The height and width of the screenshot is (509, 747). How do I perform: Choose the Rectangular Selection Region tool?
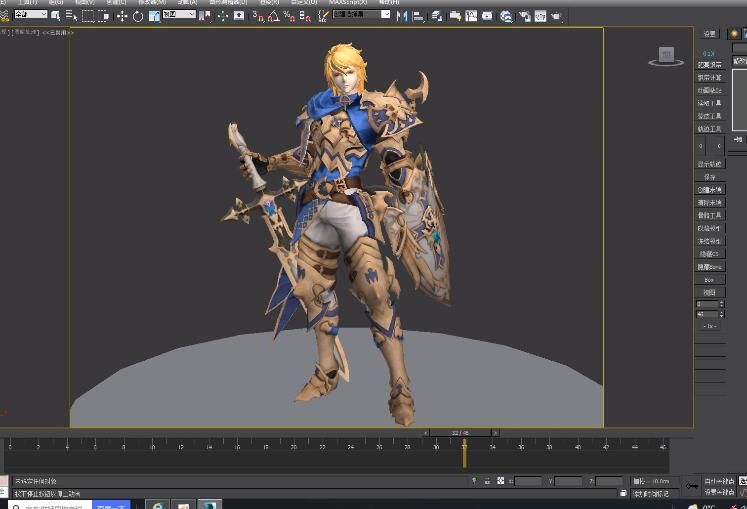(88, 16)
